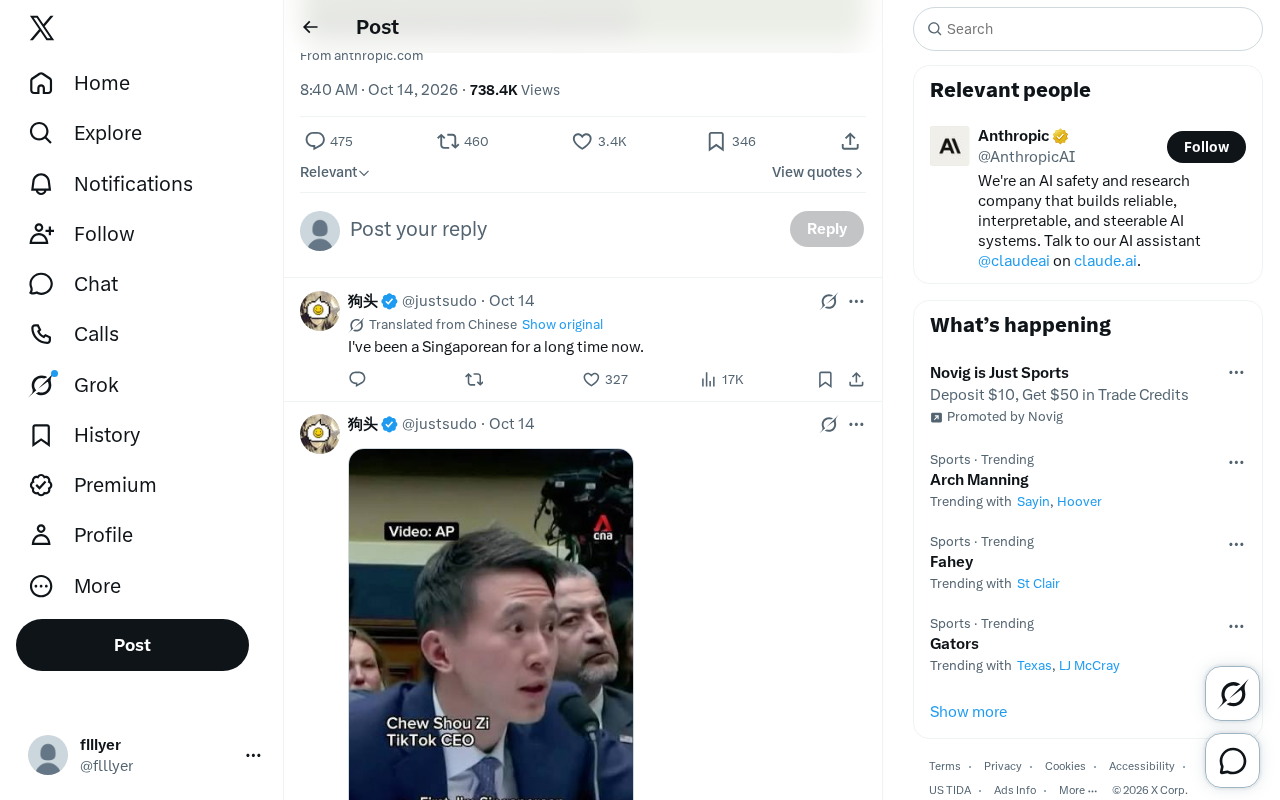Open Explore in the sidebar

coord(86,133)
